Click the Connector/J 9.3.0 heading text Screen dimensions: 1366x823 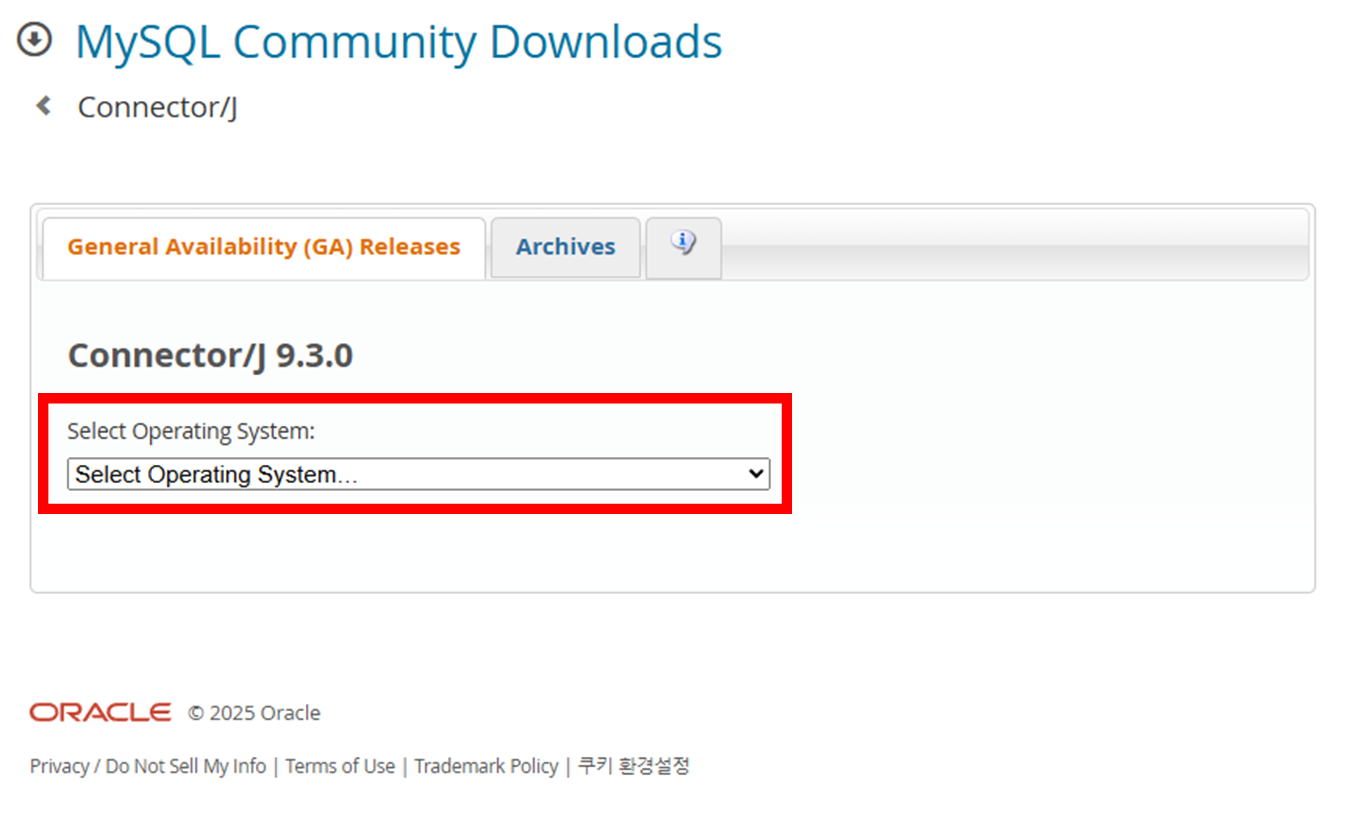tap(210, 355)
